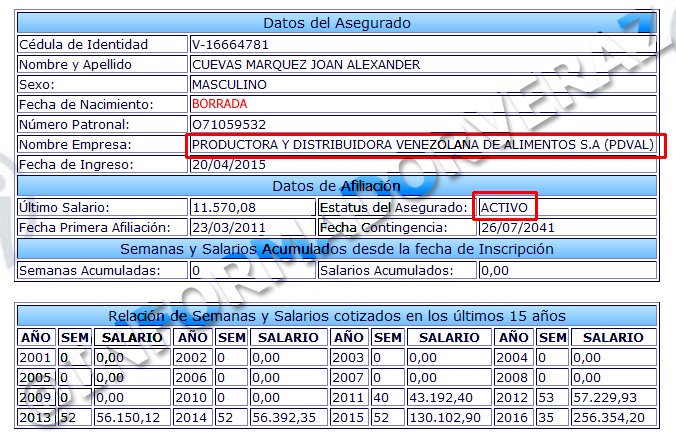Click the Nombre Empresa label

[x=75, y=144]
